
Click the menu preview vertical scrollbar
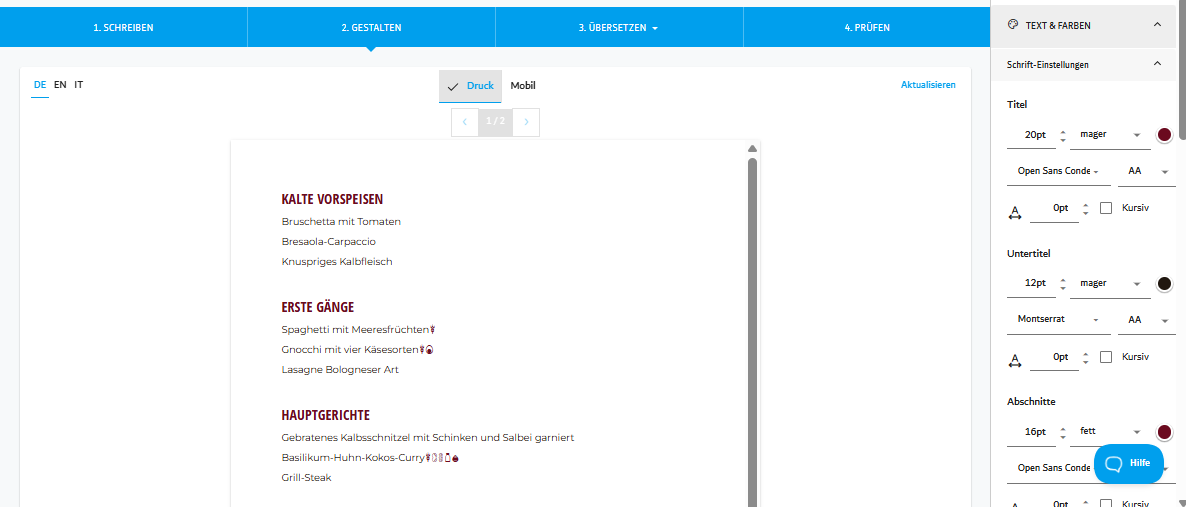(752, 331)
